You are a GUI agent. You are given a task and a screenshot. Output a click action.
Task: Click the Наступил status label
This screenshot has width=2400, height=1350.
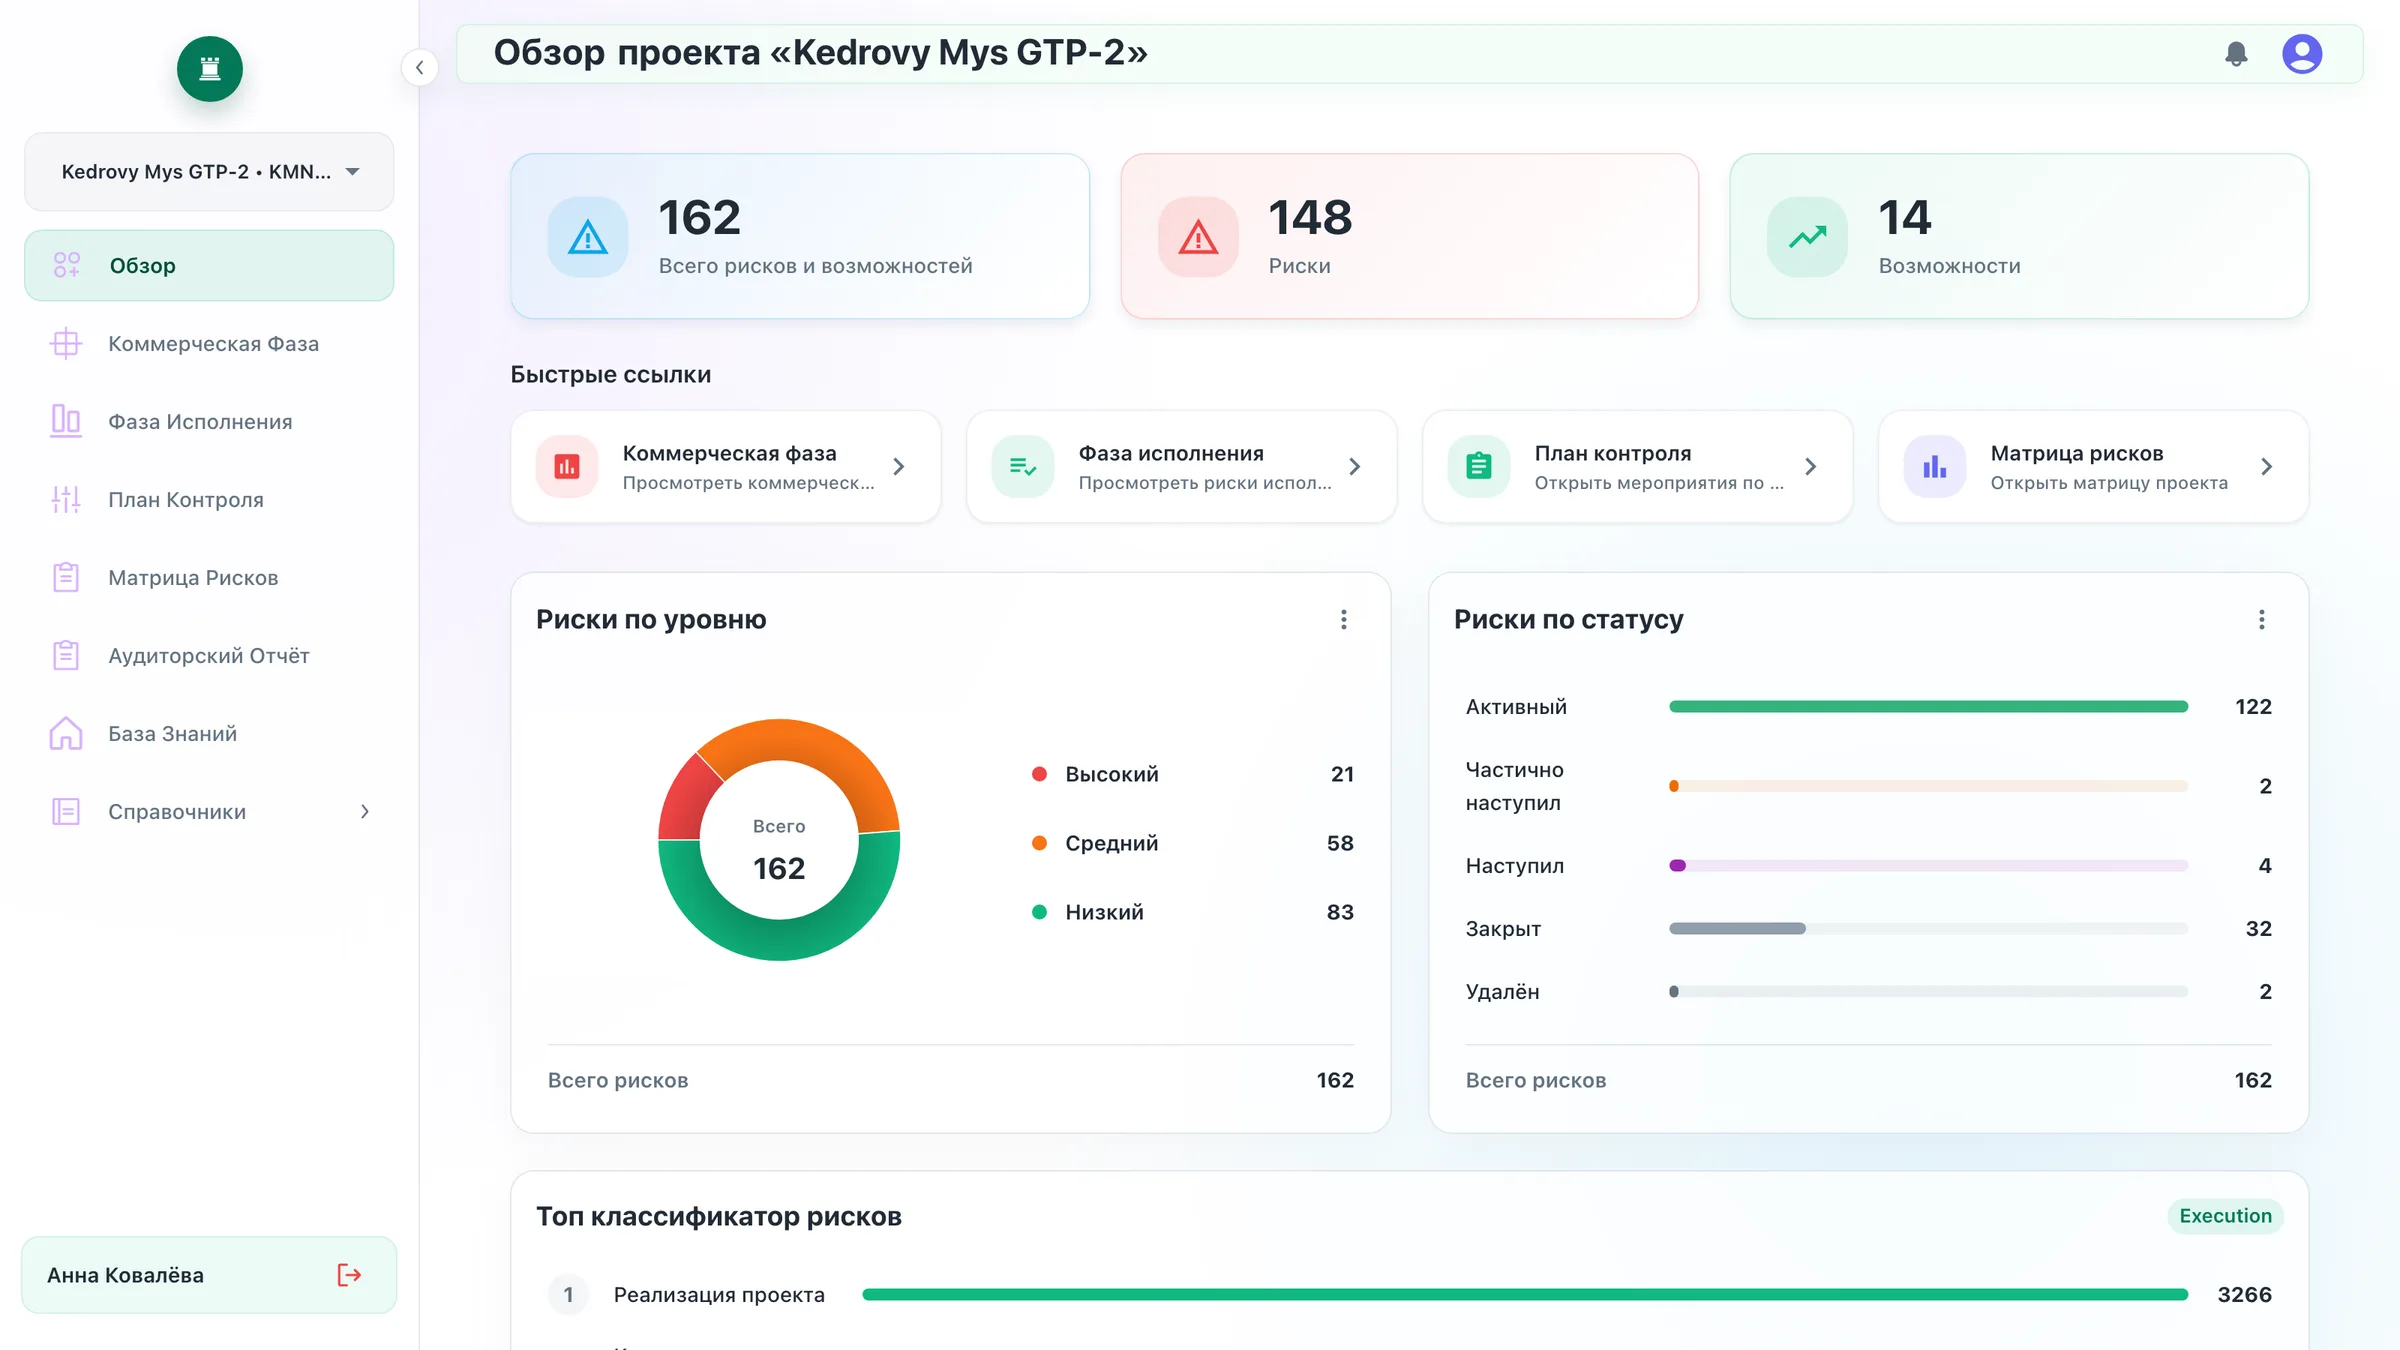coord(1515,866)
